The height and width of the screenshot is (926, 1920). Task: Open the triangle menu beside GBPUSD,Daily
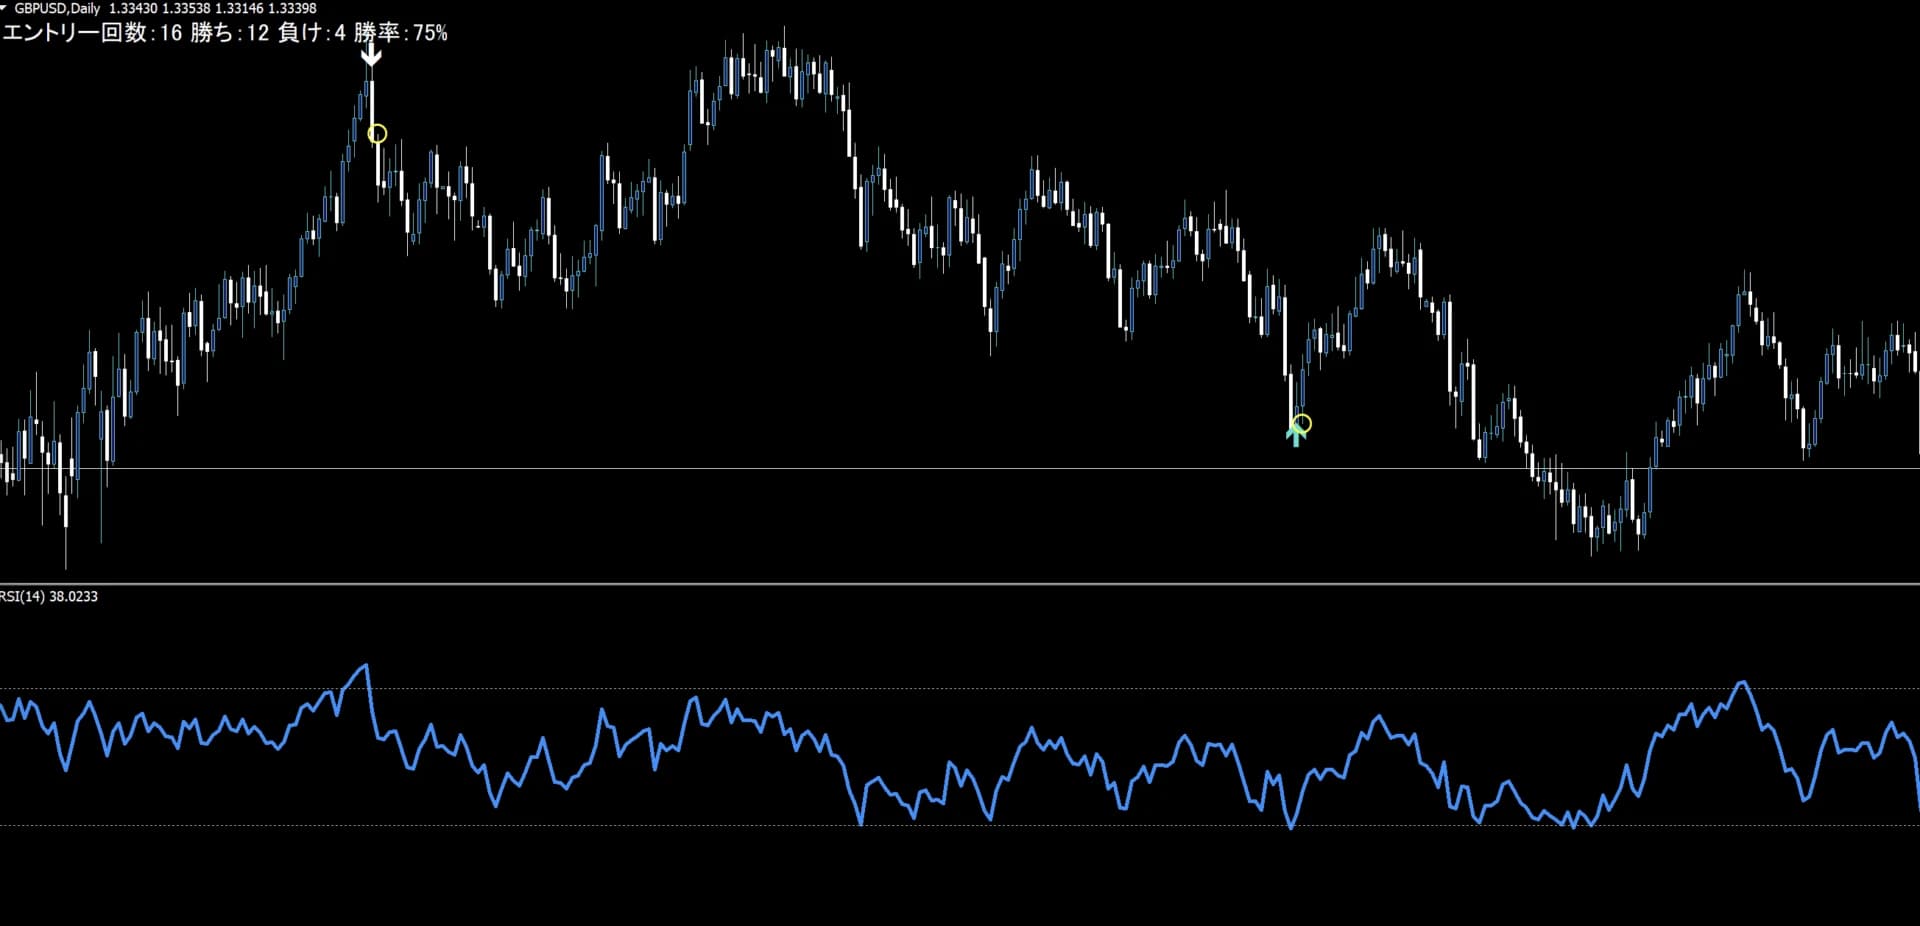pyautogui.click(x=4, y=8)
